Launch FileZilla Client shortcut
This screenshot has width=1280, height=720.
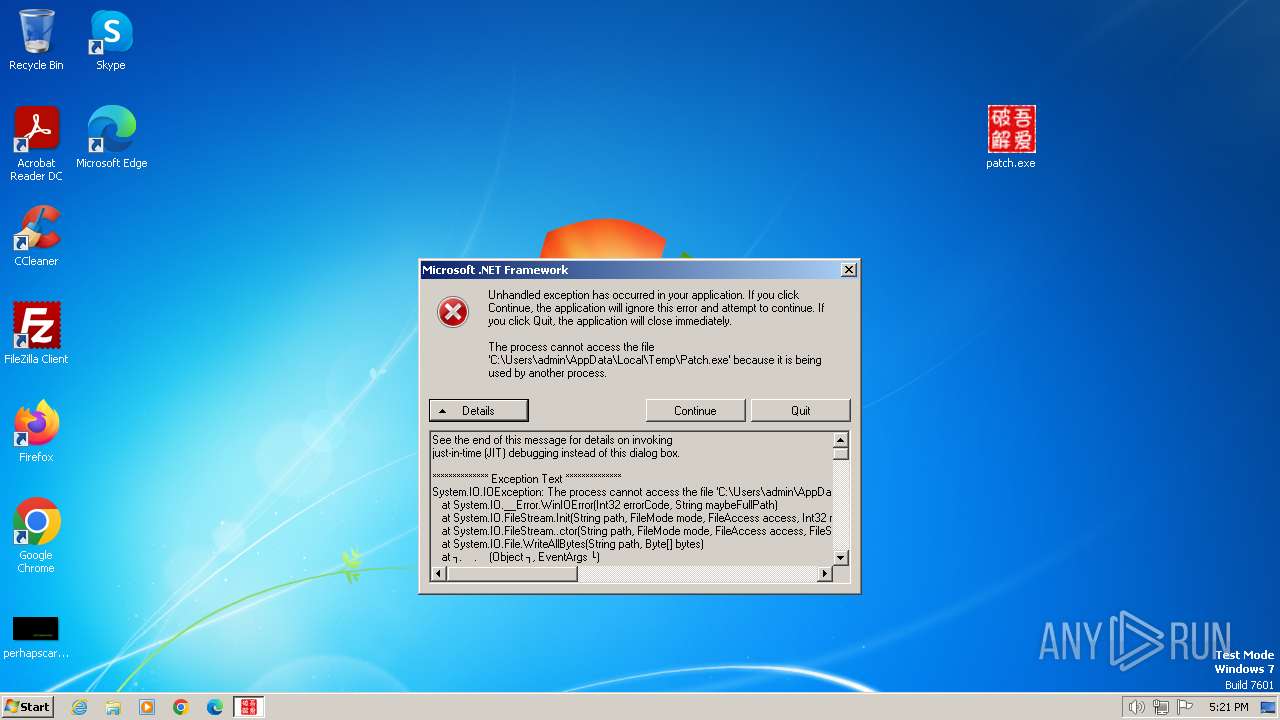click(x=36, y=334)
